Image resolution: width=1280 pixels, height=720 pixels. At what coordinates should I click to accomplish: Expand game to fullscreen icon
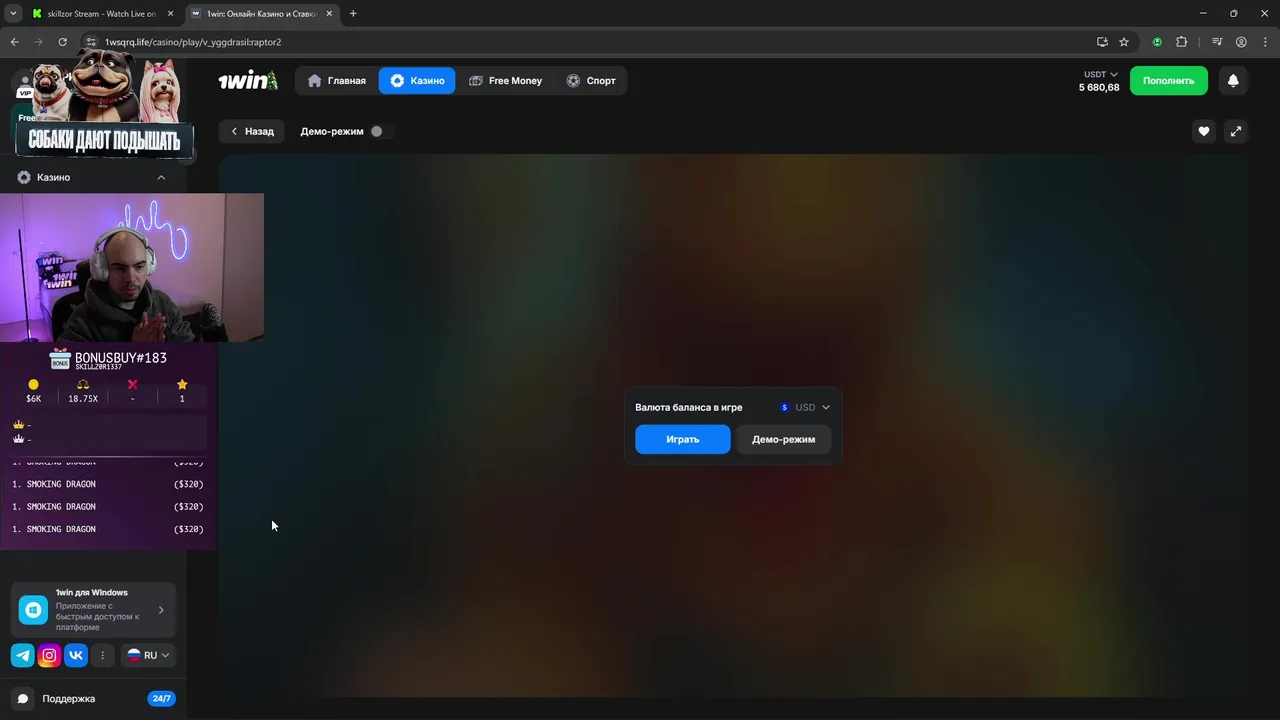pos(1236,131)
